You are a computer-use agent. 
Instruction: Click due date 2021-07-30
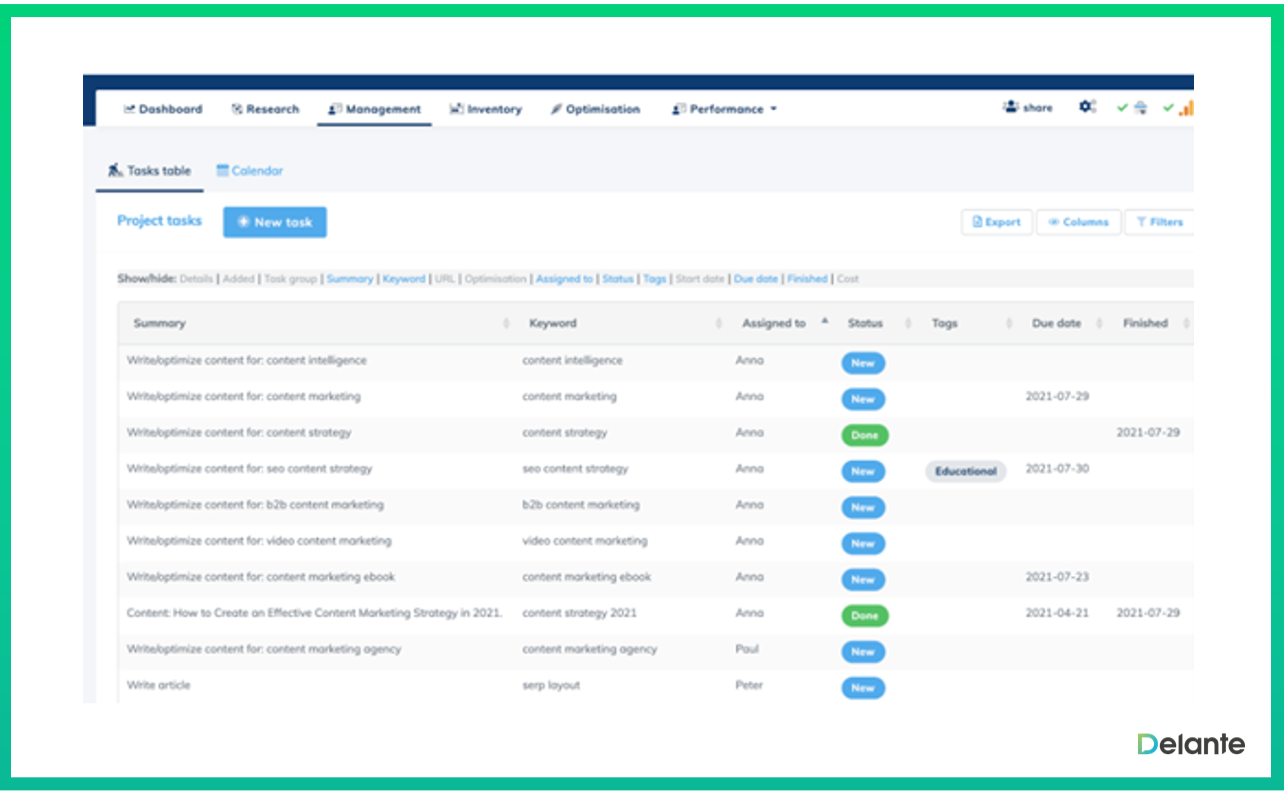[x=1057, y=468]
